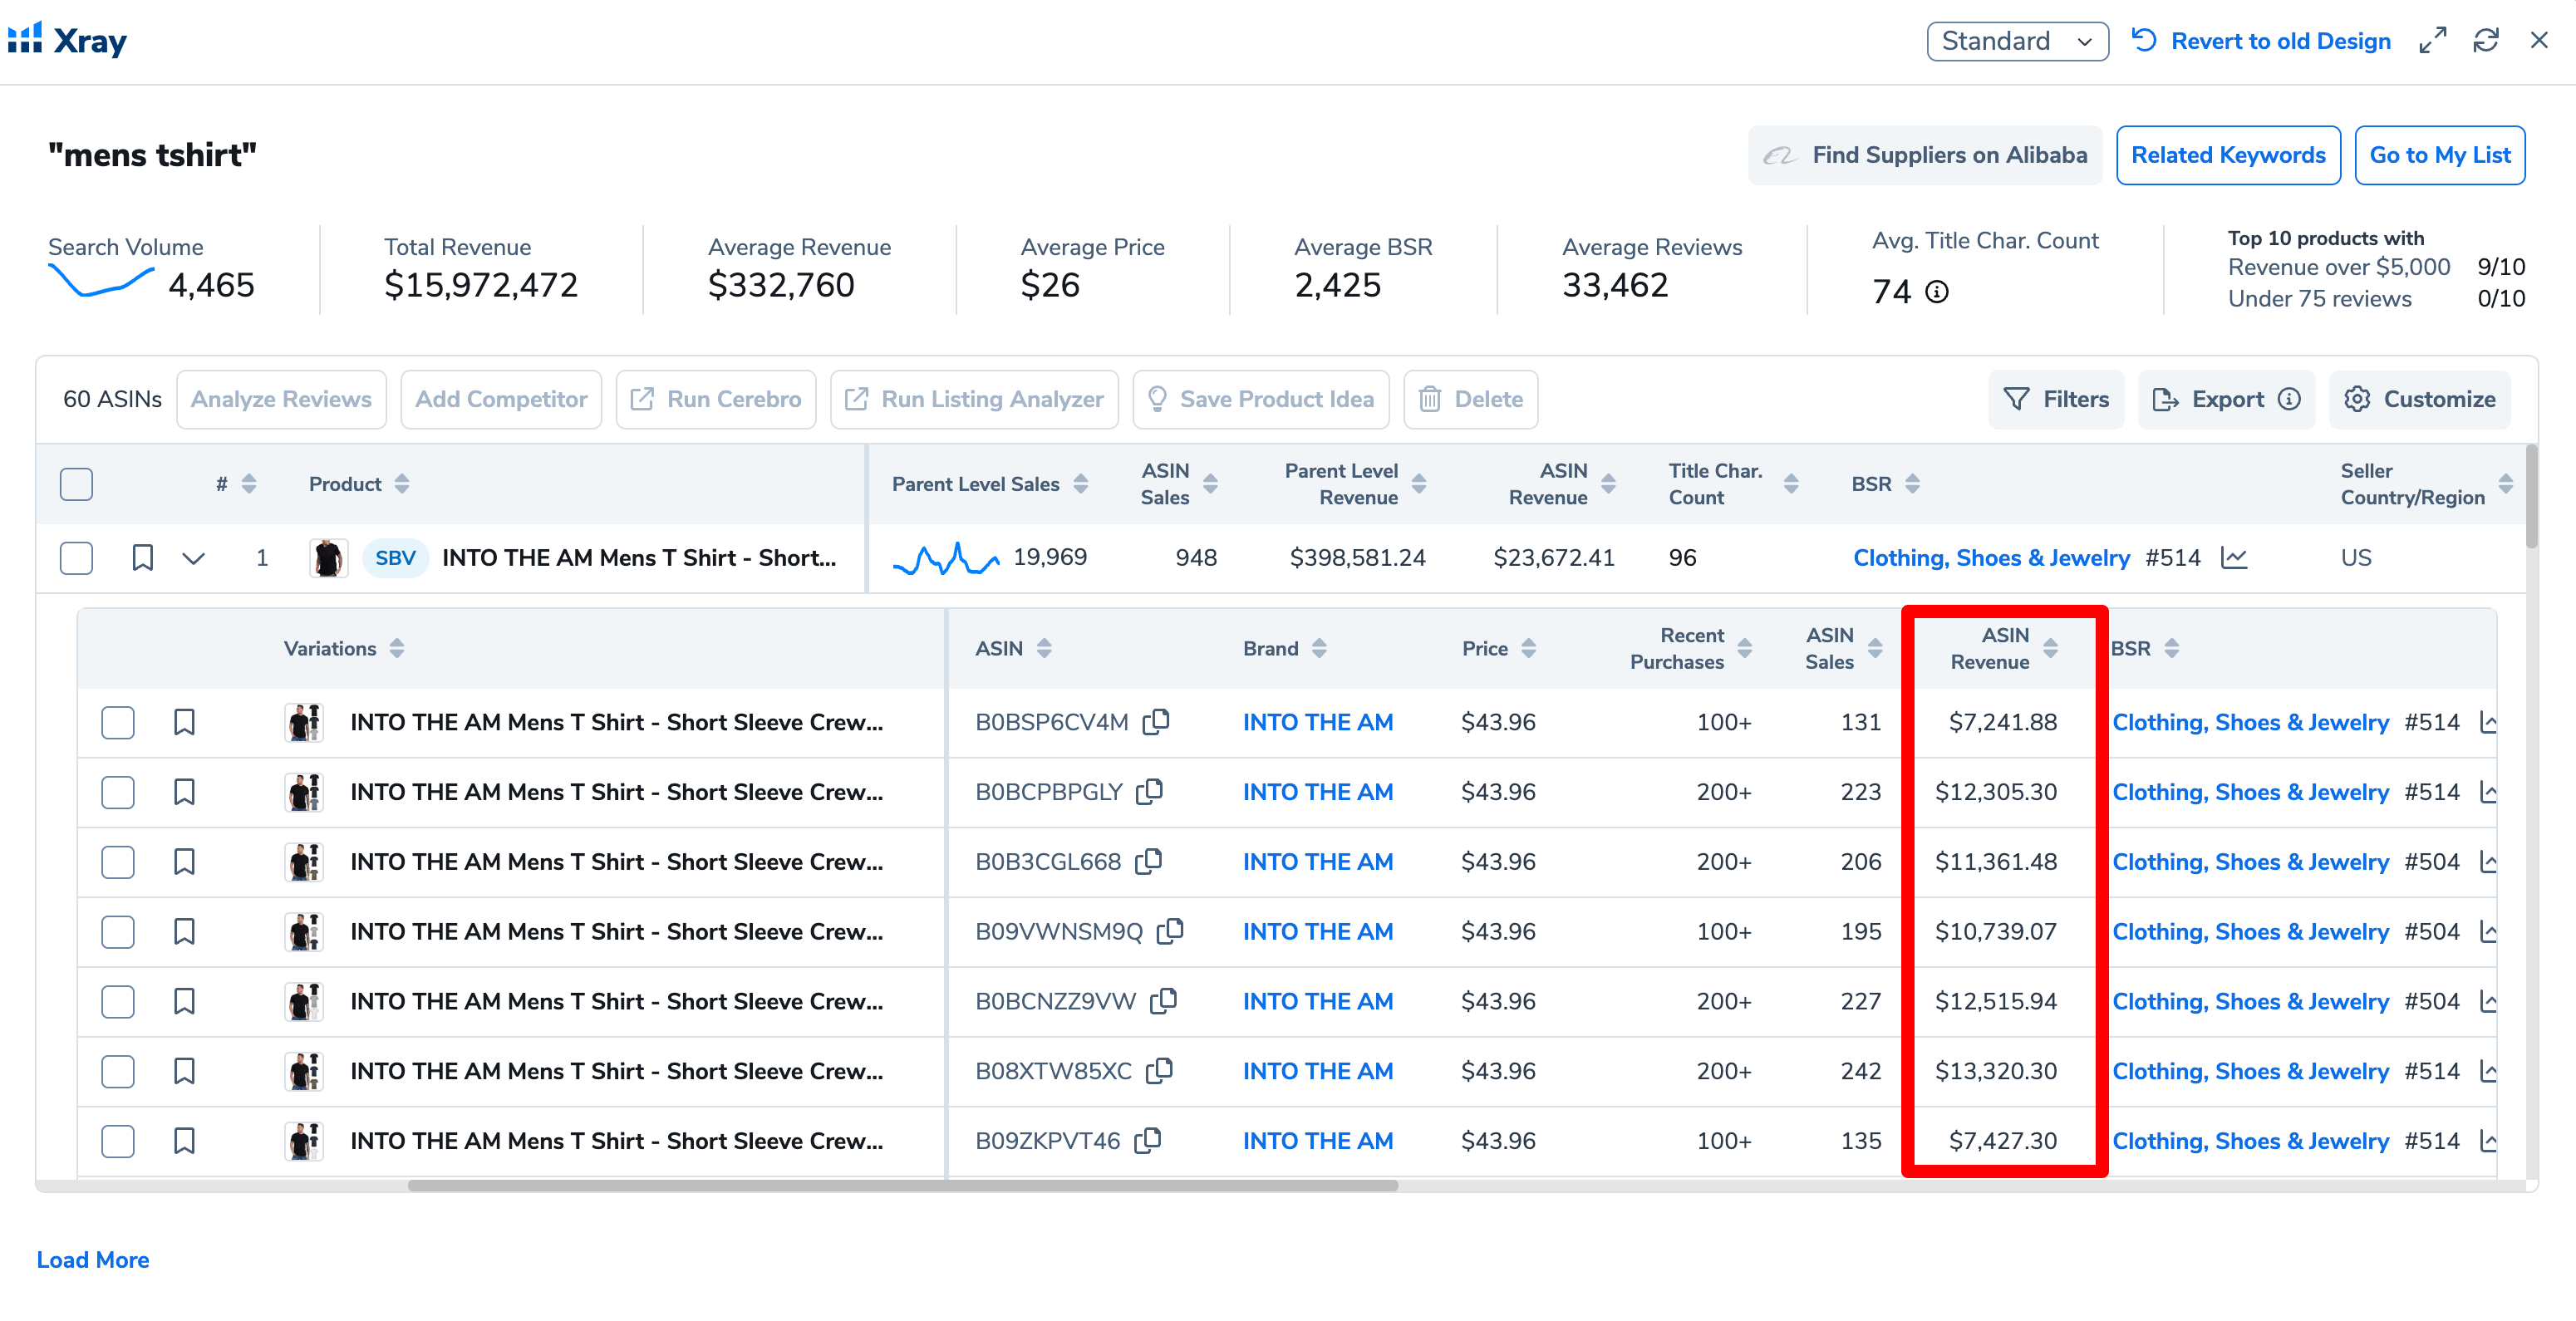Bookmark the first INTO THE AM parent product

point(143,558)
